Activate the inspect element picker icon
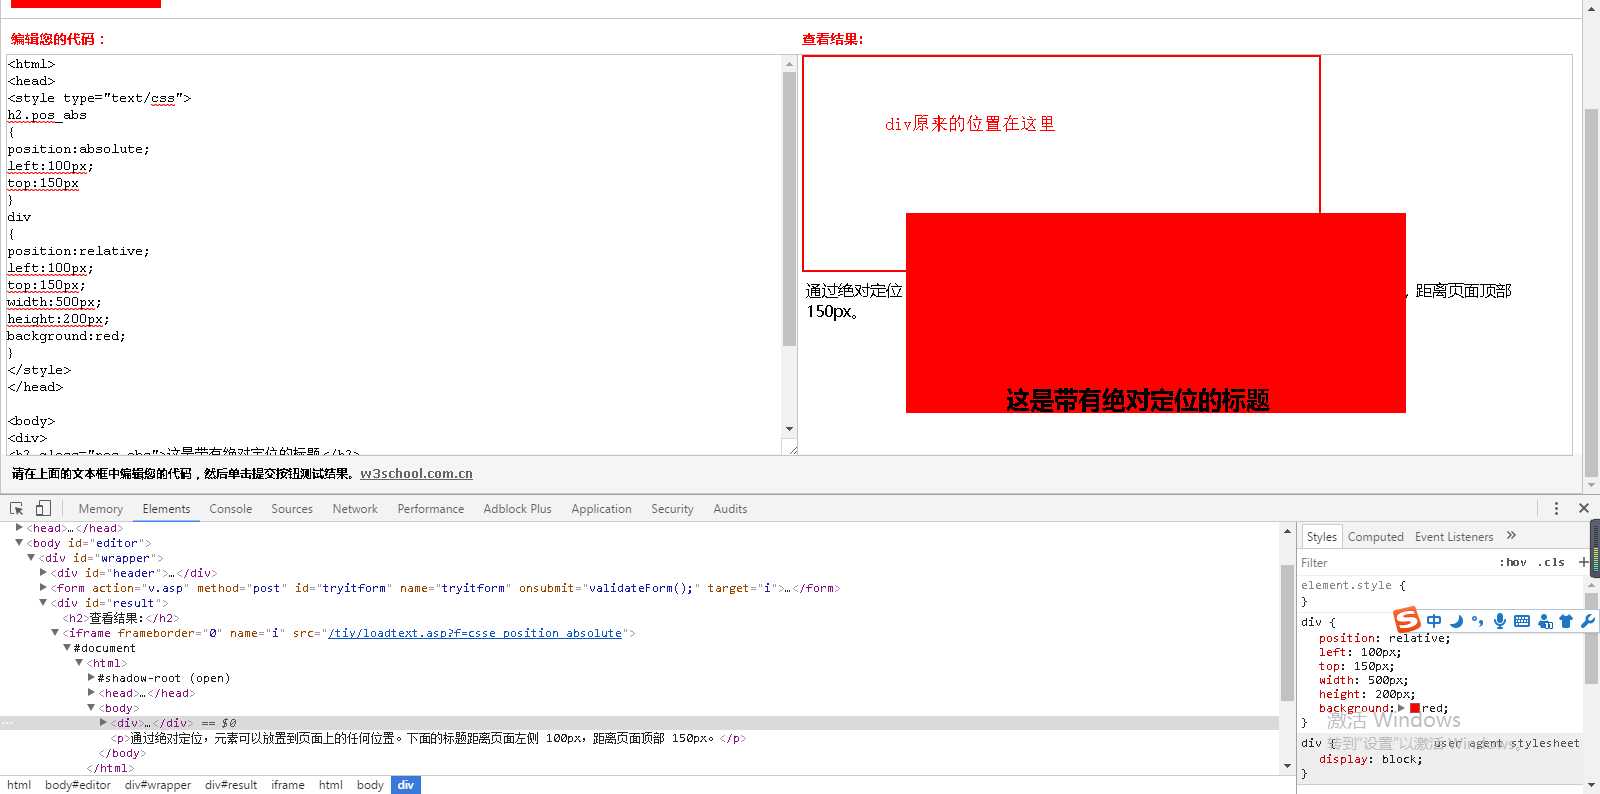 point(17,508)
